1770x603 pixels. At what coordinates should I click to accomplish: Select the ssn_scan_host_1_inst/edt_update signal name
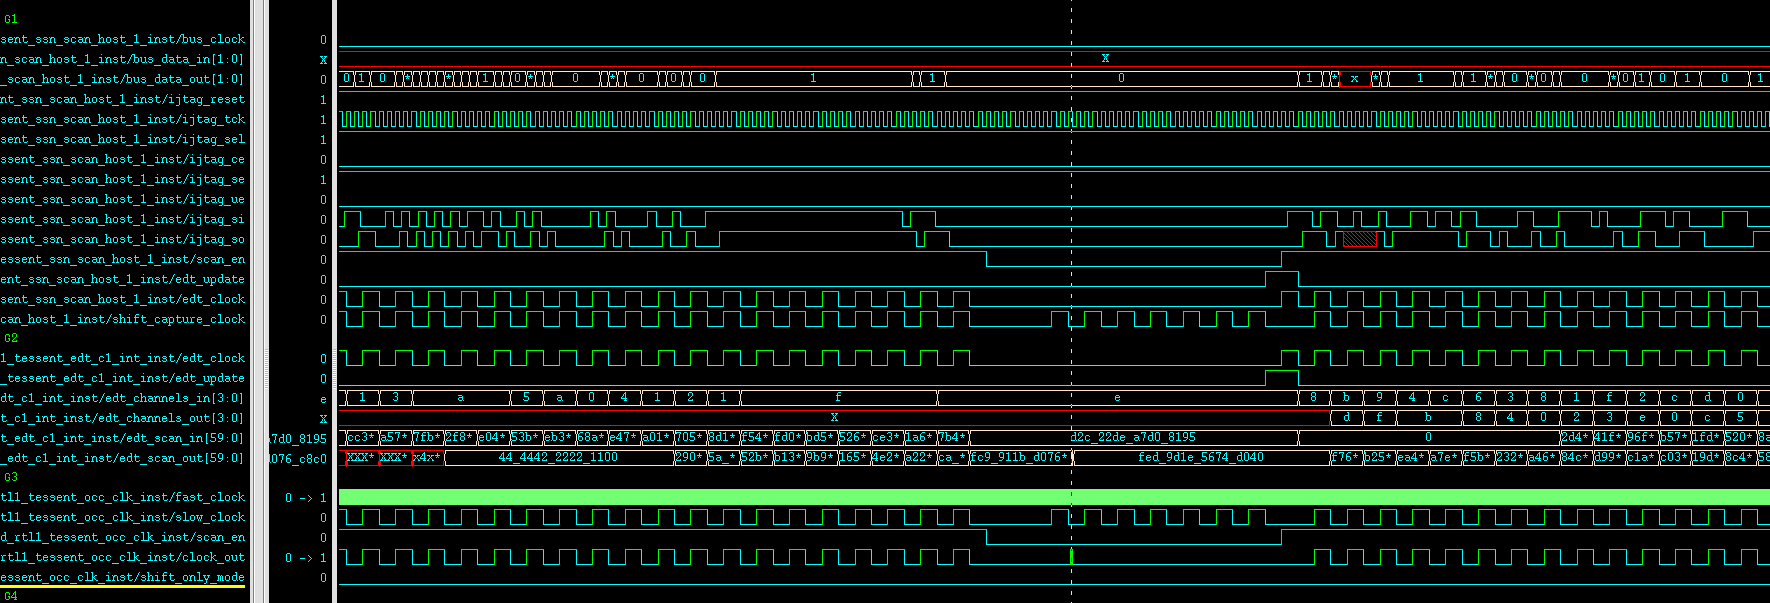122,279
